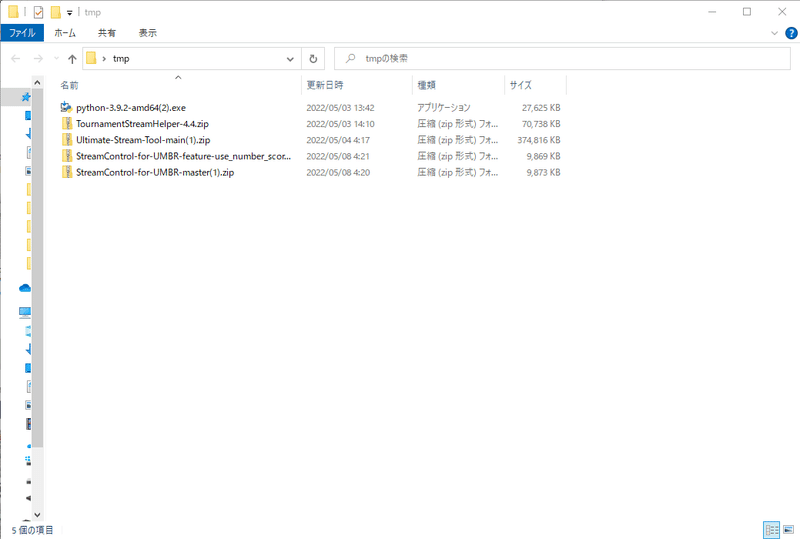The height and width of the screenshot is (539, 800).
Task: Click the date 2022/05/08 4:21
Action: [x=338, y=156]
